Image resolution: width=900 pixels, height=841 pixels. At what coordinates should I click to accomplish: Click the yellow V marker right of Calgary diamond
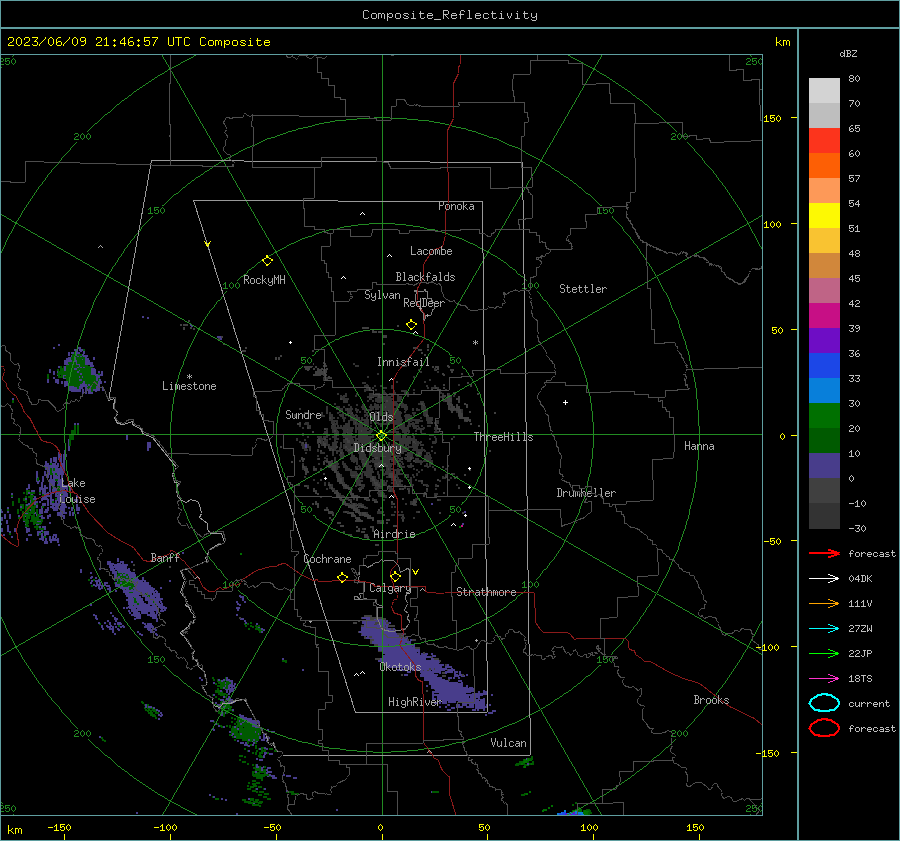click(x=416, y=572)
